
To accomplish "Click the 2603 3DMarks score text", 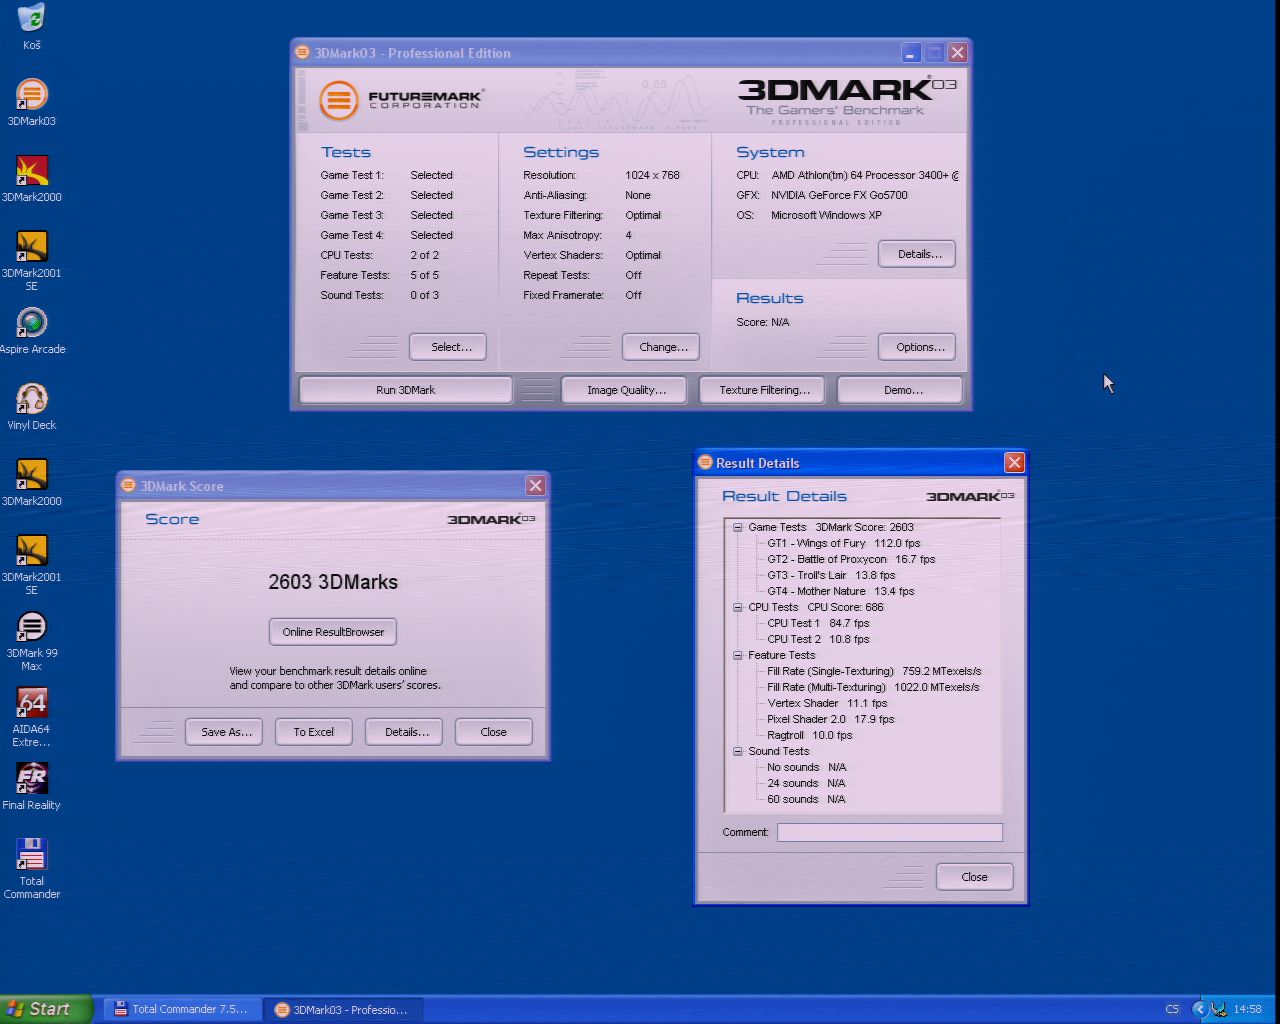I will [333, 582].
